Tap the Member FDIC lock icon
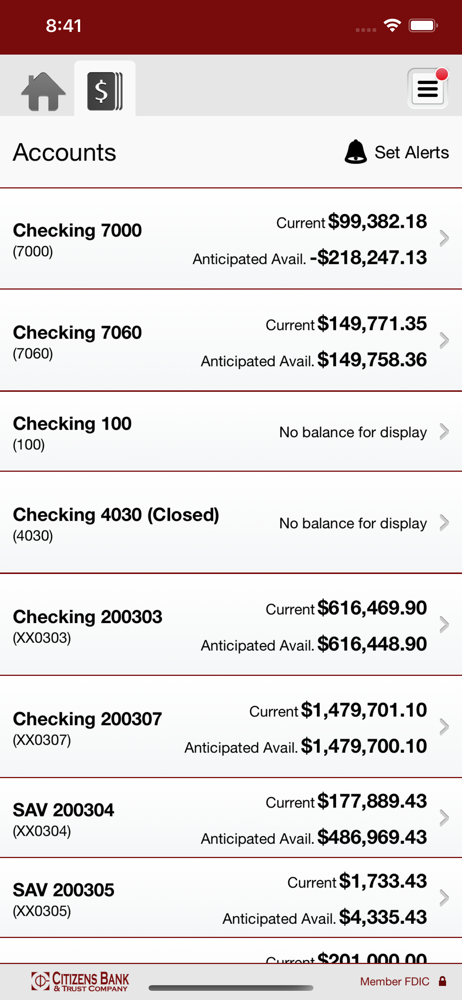The height and width of the screenshot is (1000, 462). coord(442,982)
